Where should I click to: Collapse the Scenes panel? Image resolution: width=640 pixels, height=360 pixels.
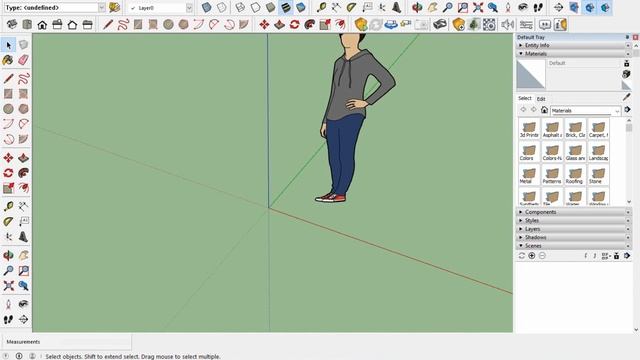(x=573, y=246)
